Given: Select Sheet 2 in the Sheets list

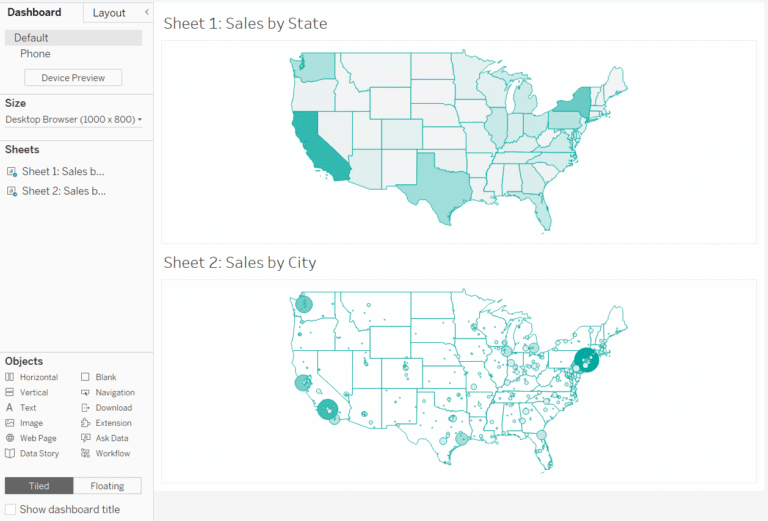Looking at the screenshot, I should 63,191.
